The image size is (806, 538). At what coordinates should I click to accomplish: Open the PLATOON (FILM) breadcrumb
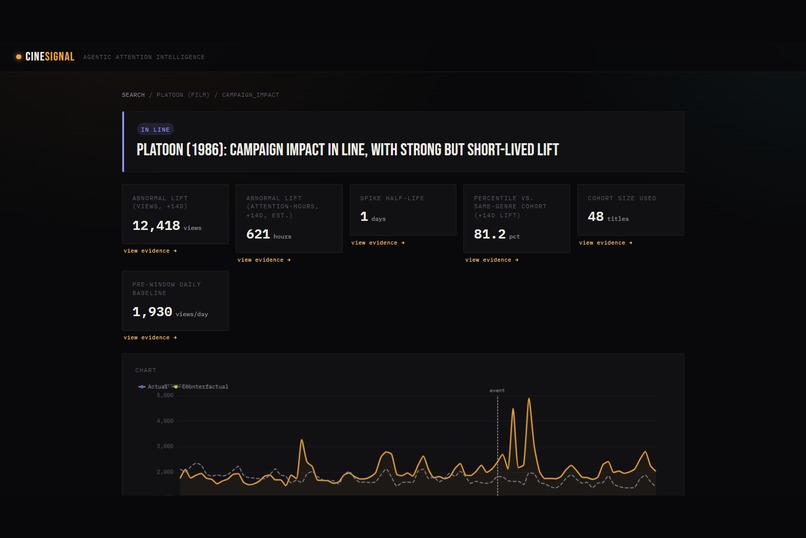pos(183,95)
